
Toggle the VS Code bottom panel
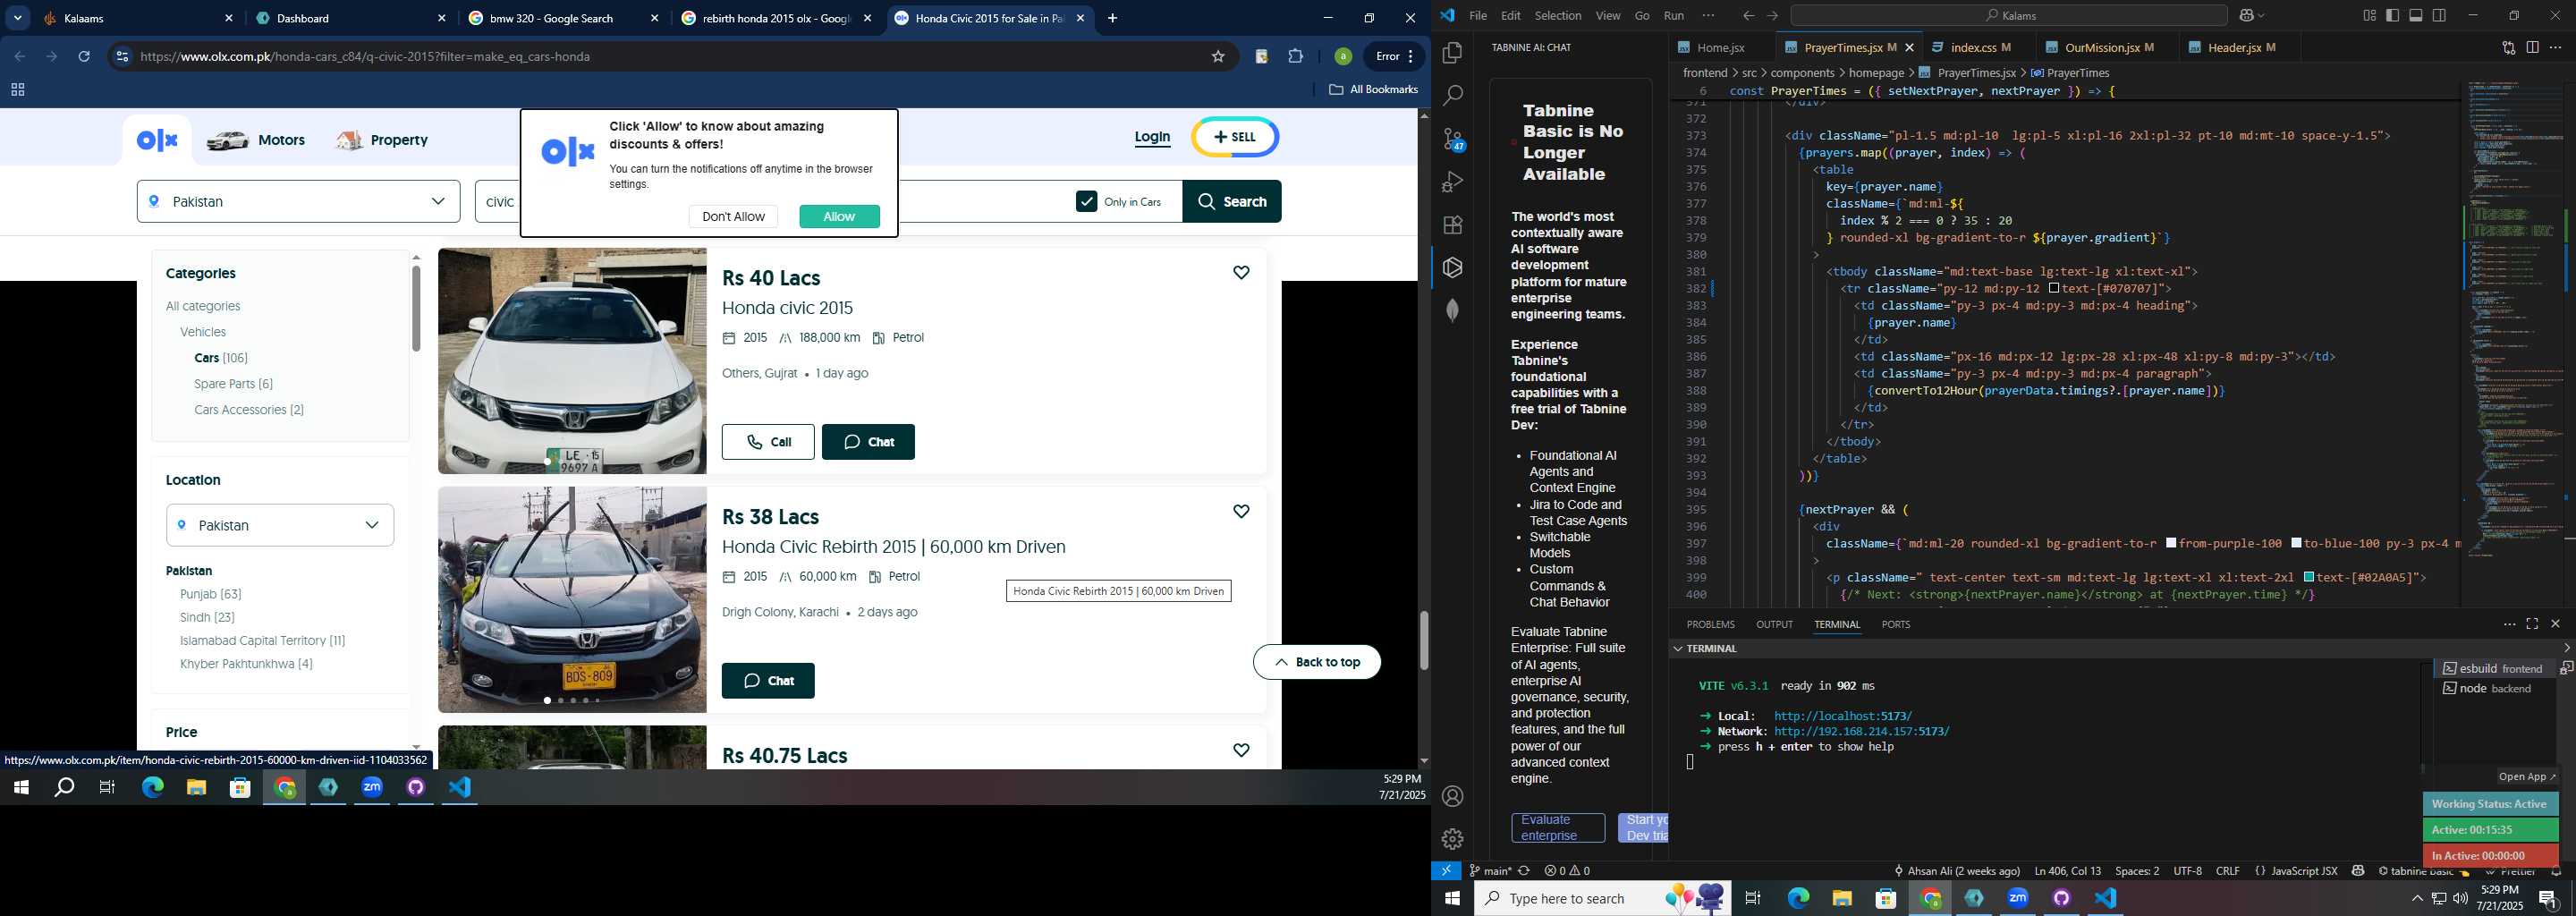pos(2416,15)
